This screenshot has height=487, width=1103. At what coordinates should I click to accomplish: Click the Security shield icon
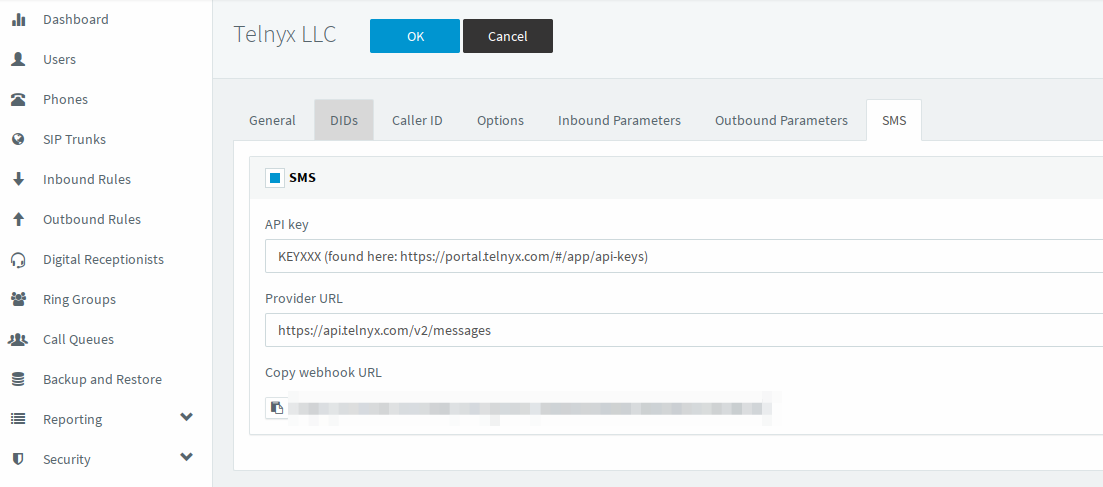(18, 460)
